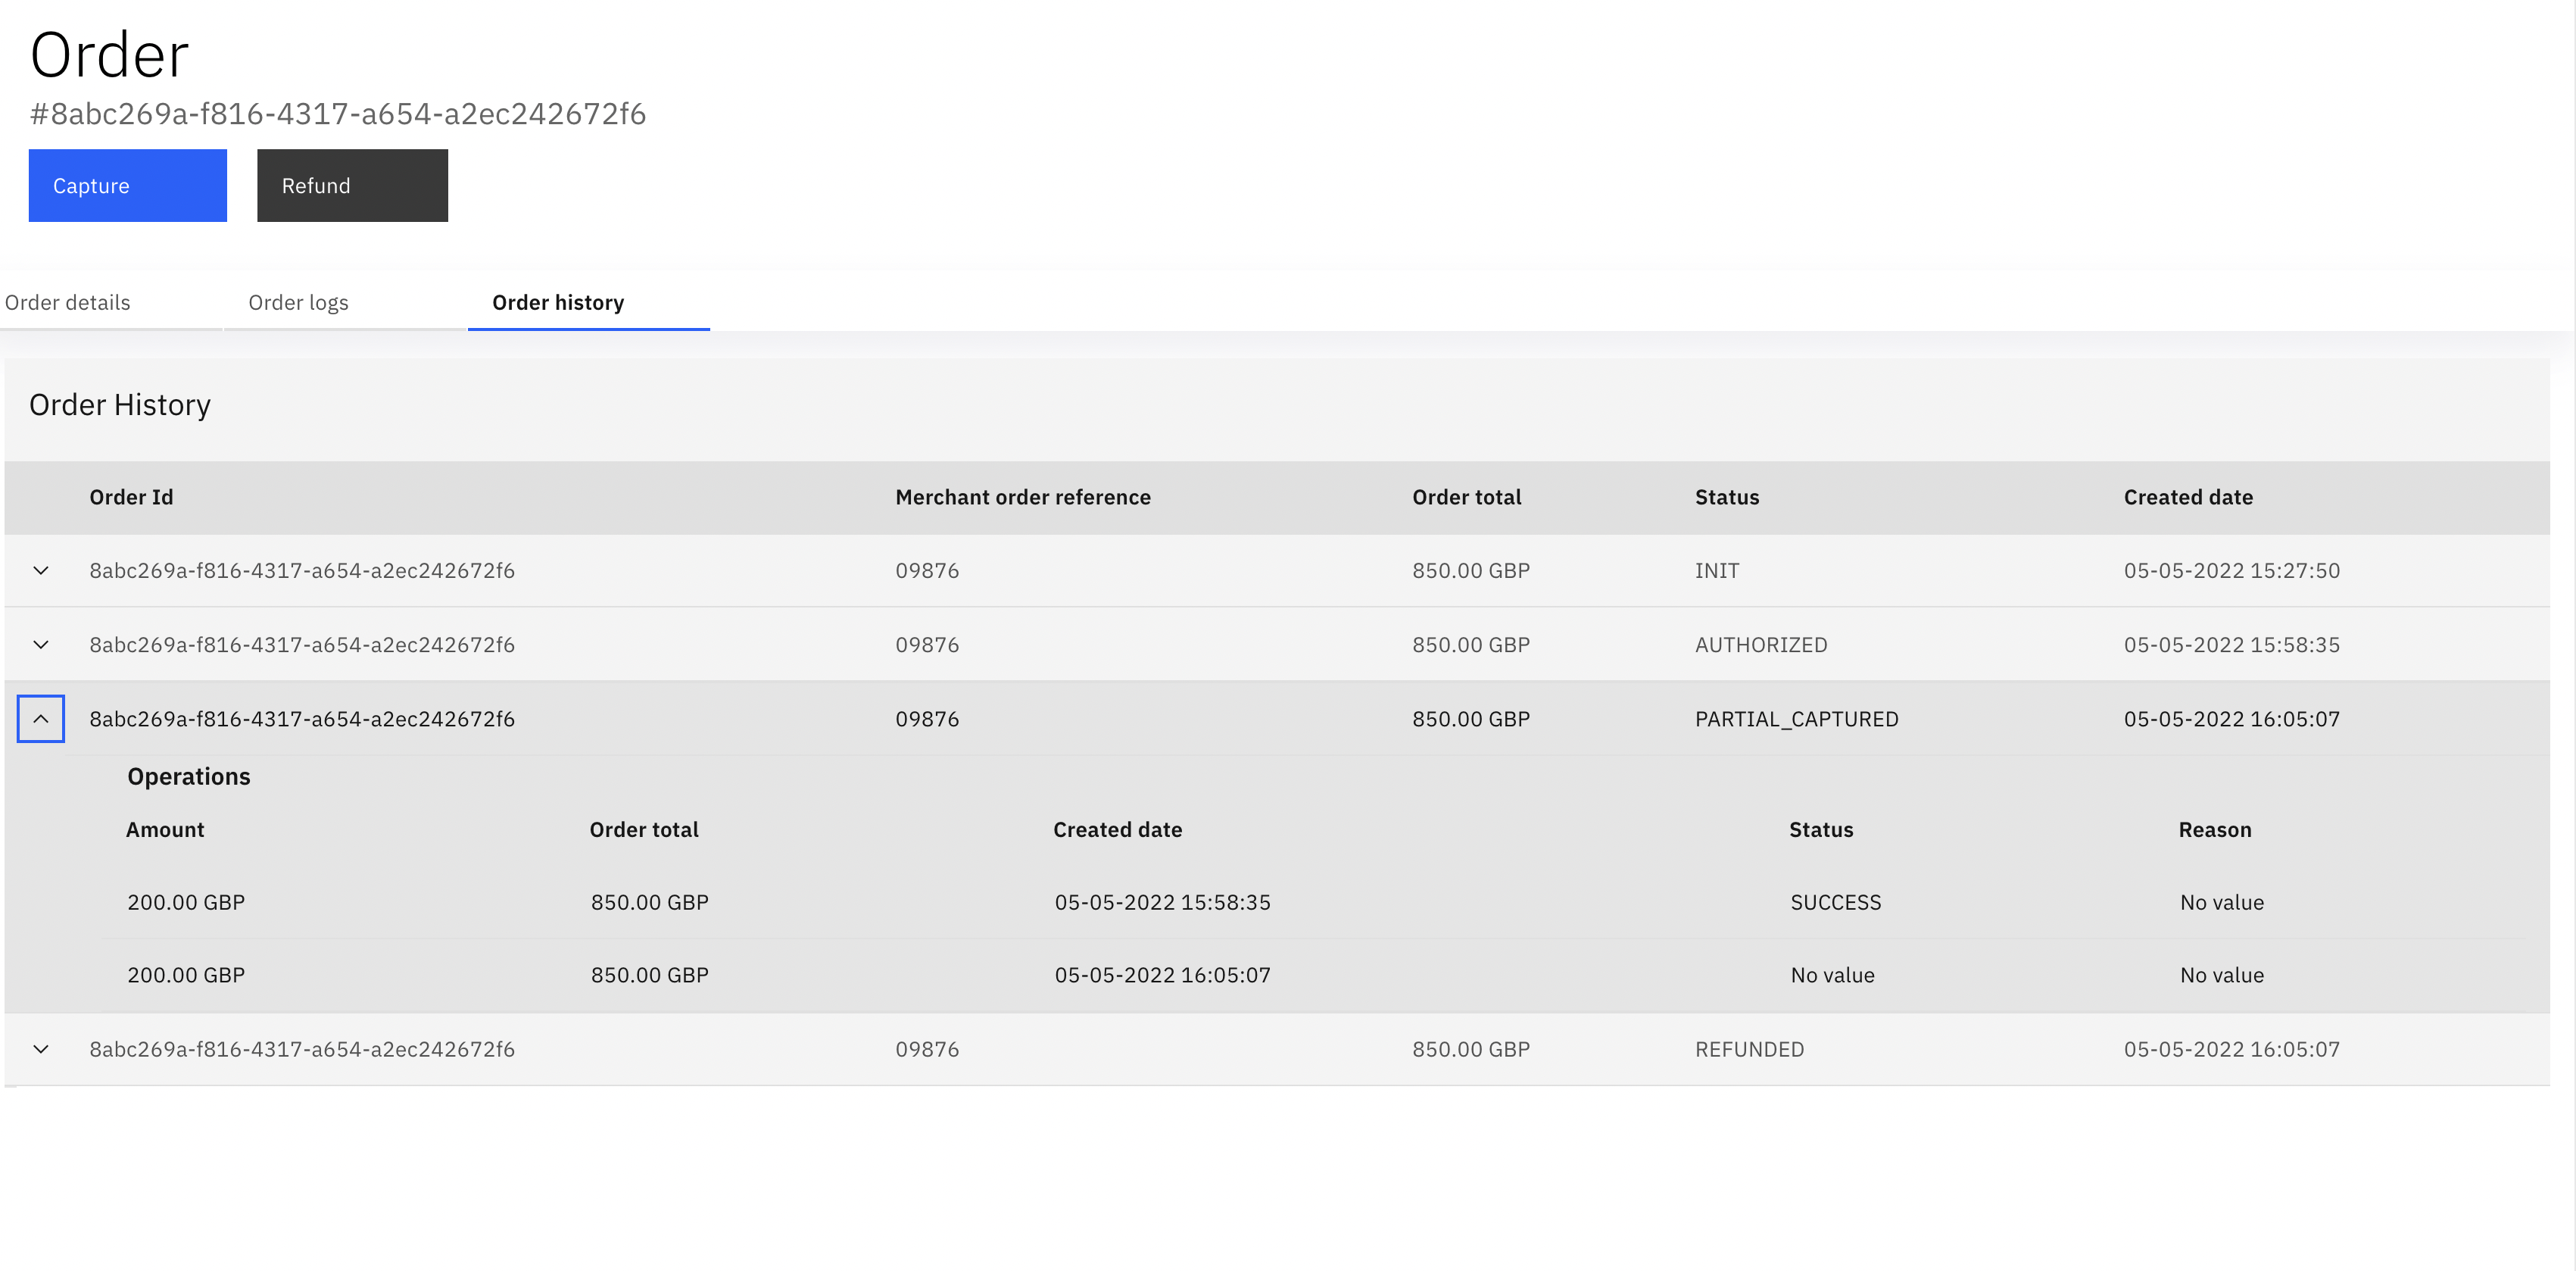Switch to the Order details tab

(x=67, y=302)
